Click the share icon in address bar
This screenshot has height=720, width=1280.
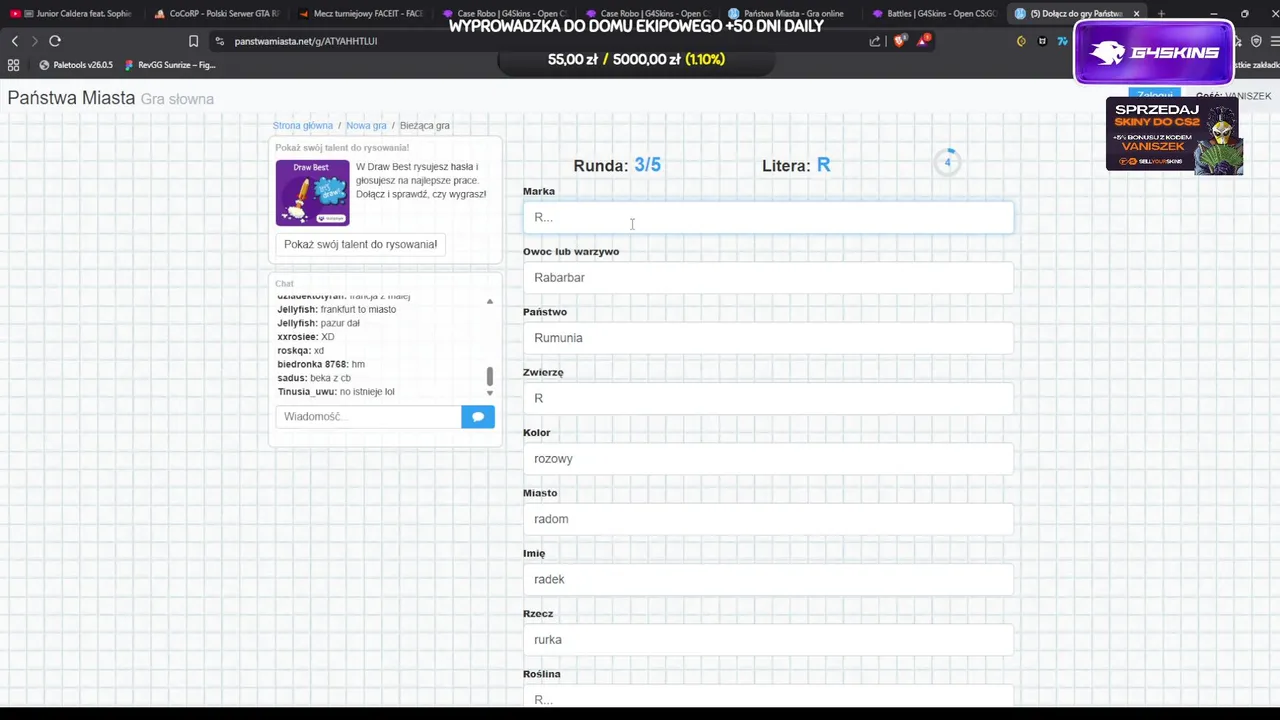click(x=875, y=41)
